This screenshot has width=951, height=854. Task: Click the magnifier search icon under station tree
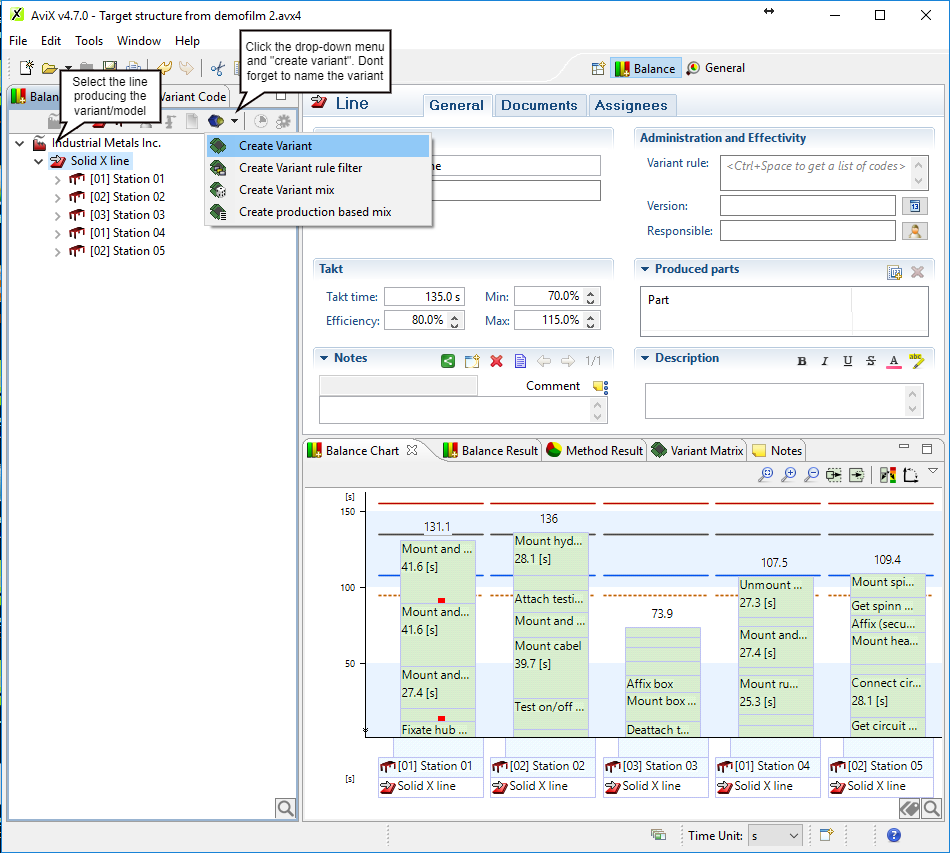coord(285,808)
